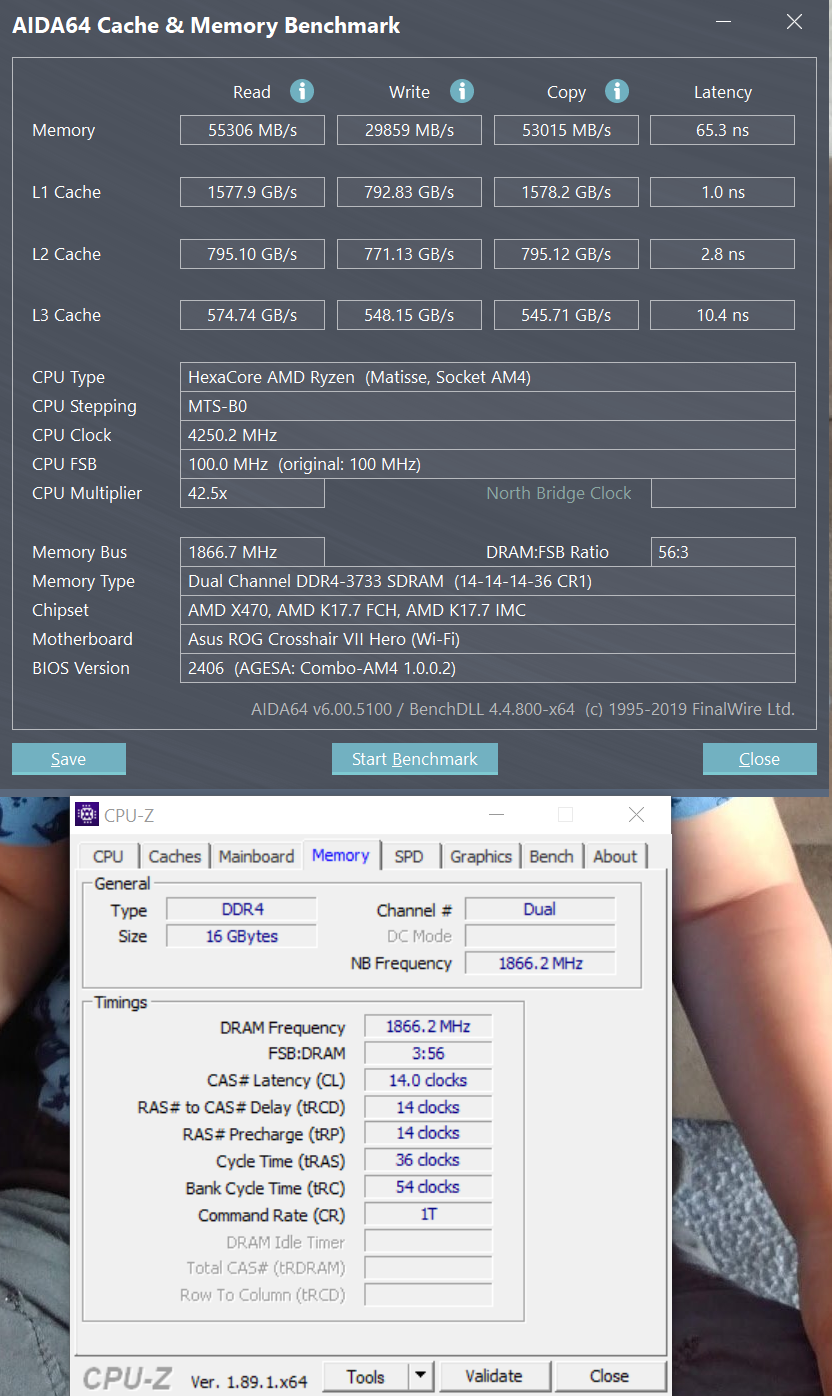
Task: Click the Channel # value Dual
Action: pyautogui.click(x=540, y=909)
